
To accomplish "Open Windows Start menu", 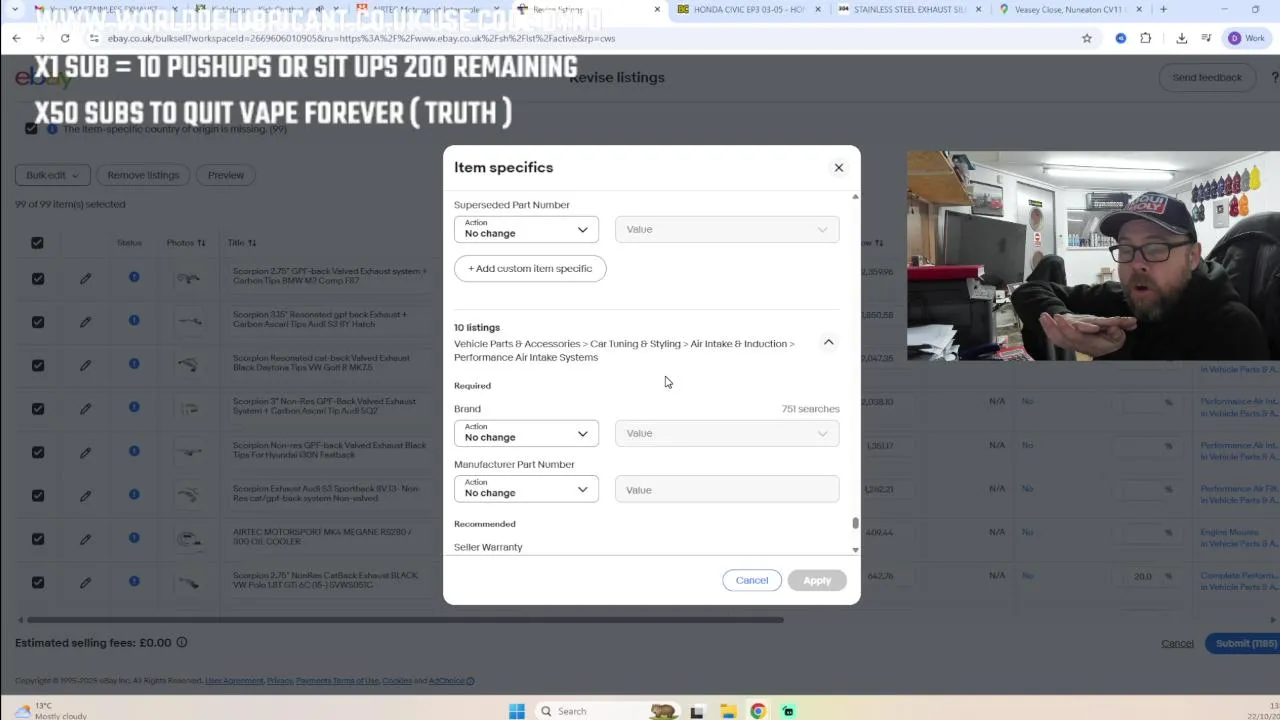I will pyautogui.click(x=517, y=711).
